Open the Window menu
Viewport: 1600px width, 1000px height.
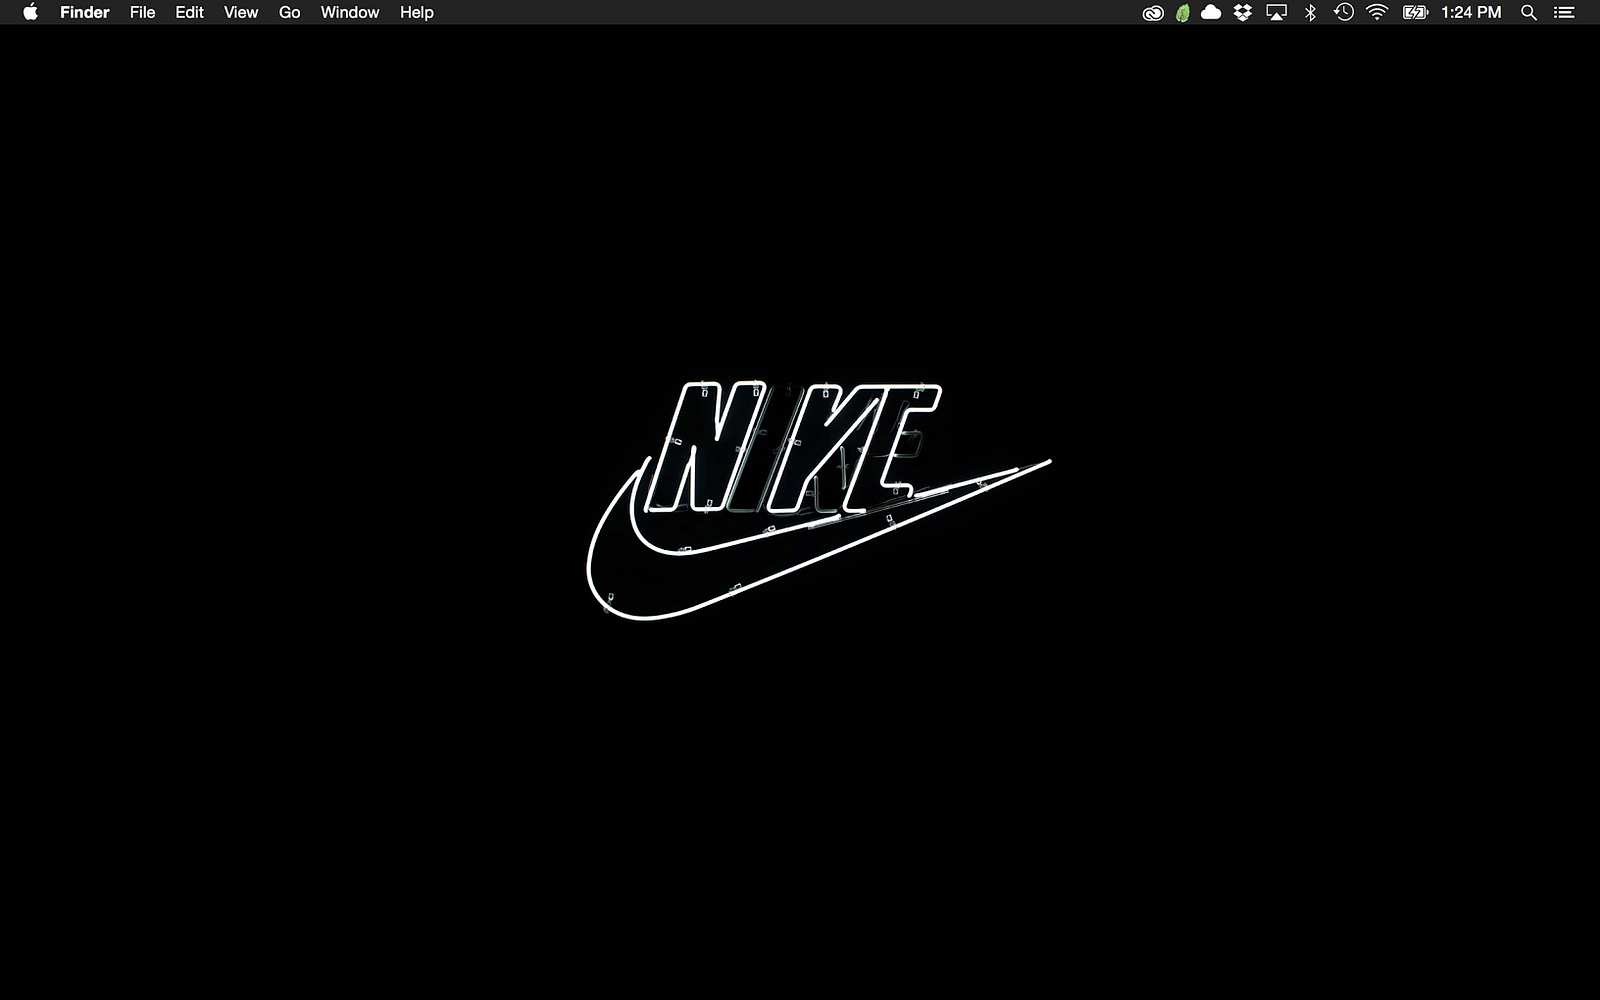click(x=350, y=12)
